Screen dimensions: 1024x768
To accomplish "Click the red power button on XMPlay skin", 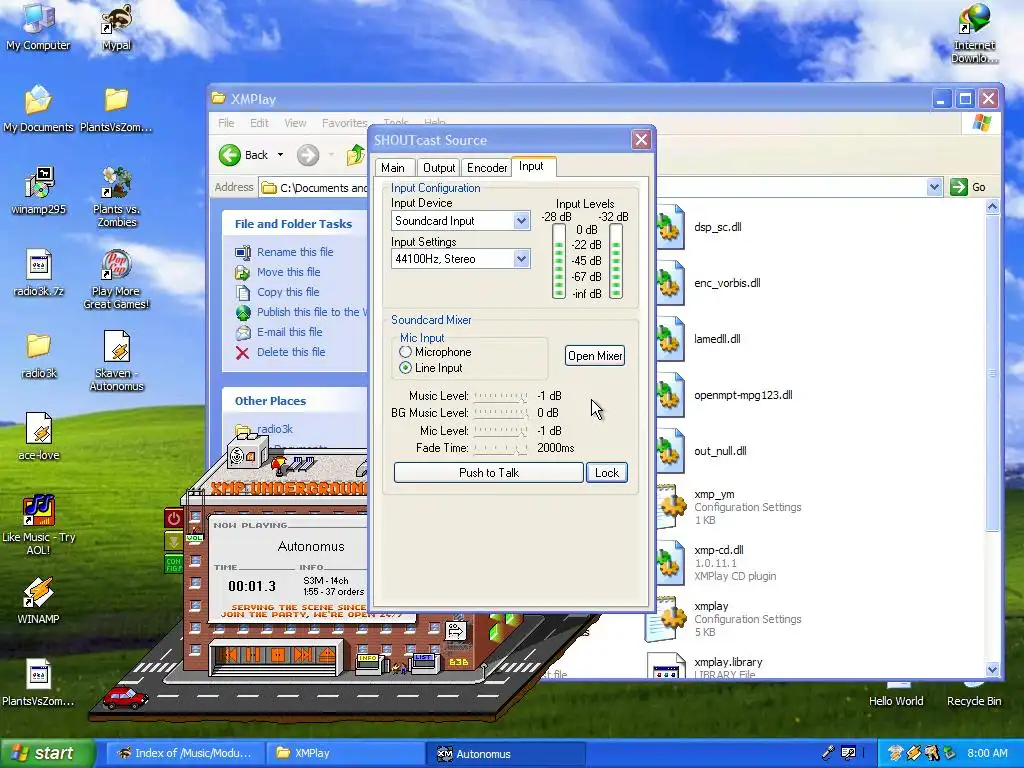I will pyautogui.click(x=174, y=519).
